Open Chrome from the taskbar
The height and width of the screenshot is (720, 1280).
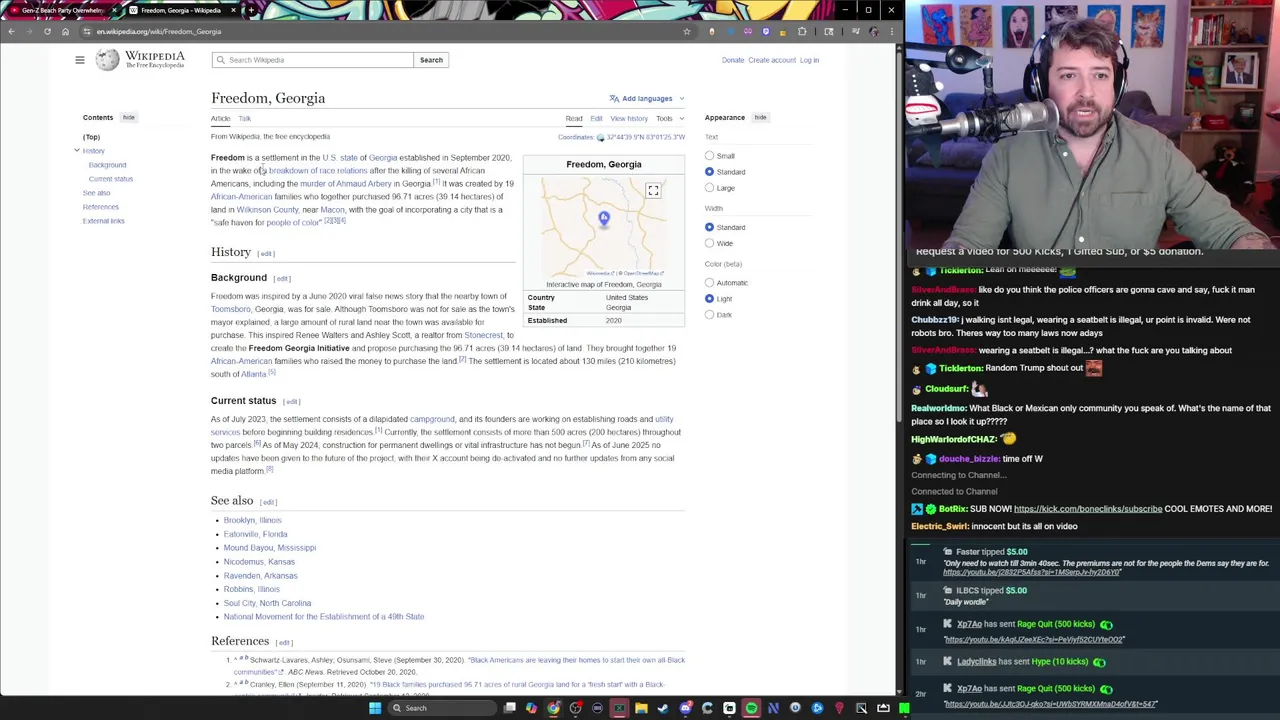(553, 708)
